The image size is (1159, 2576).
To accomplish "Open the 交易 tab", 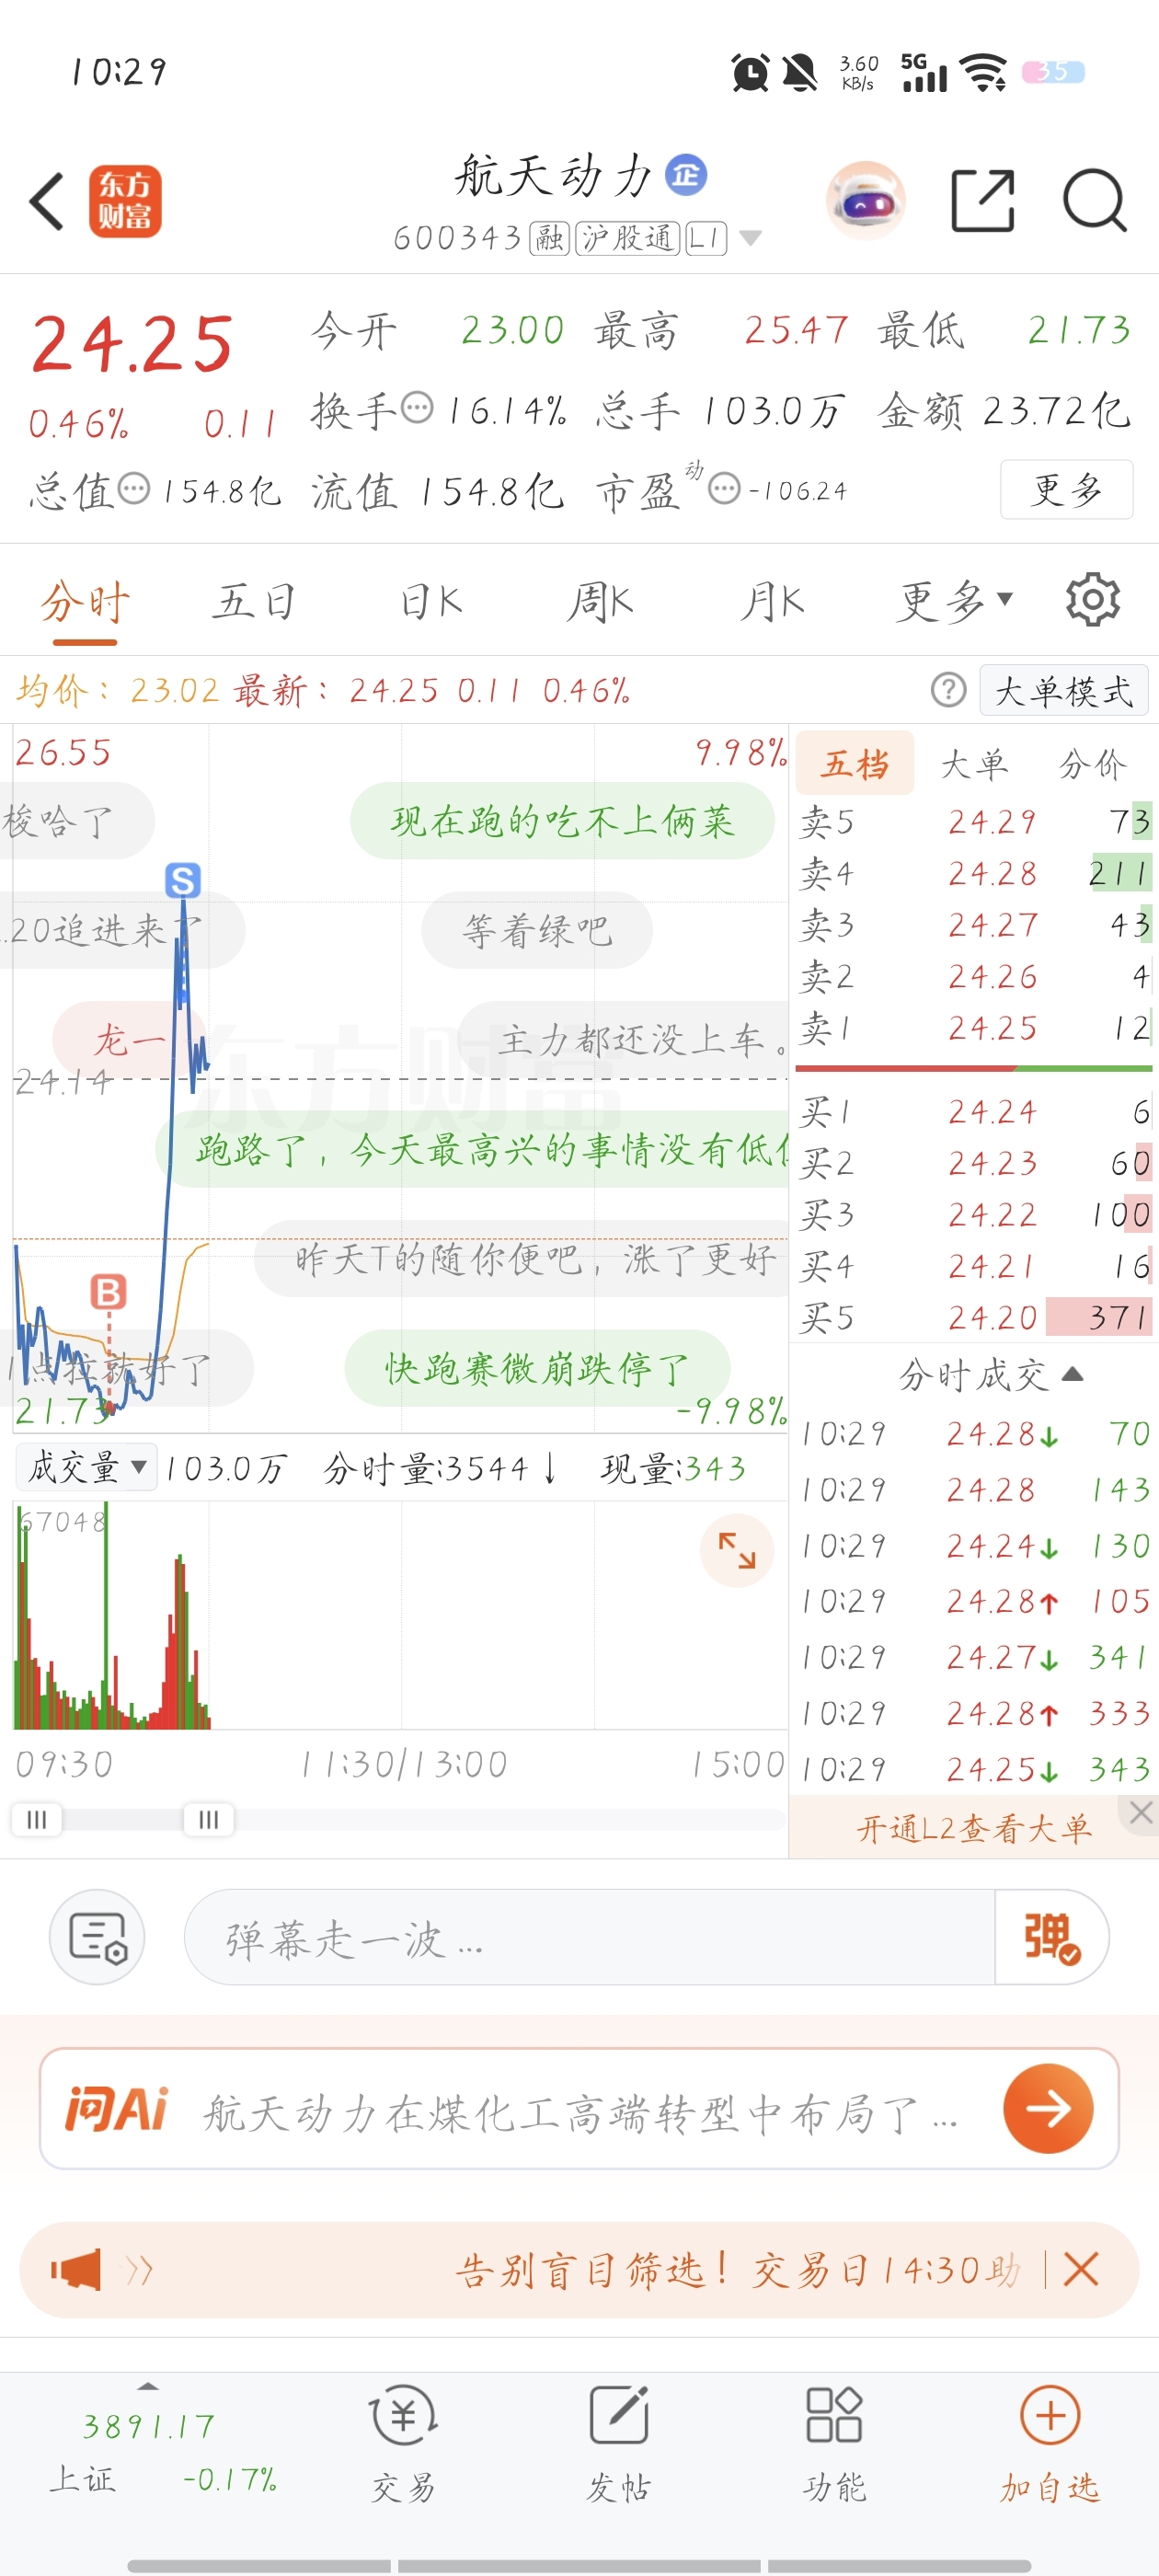I will pyautogui.click(x=403, y=2443).
